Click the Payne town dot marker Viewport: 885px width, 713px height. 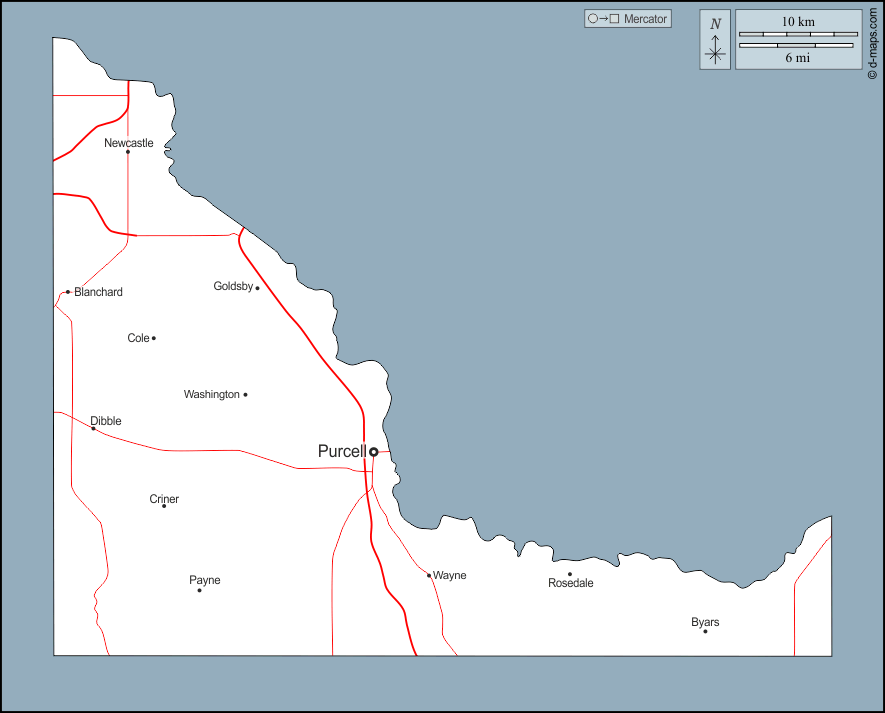(199, 590)
